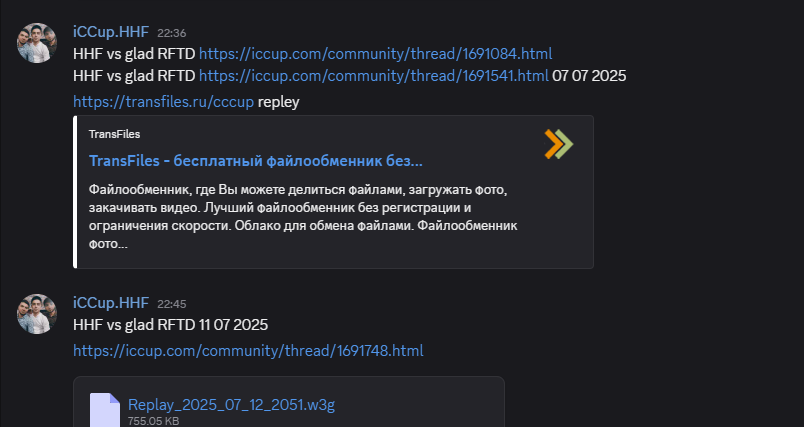
Task: Click the embed description text about Файлообменник
Action: pyautogui.click(x=303, y=217)
